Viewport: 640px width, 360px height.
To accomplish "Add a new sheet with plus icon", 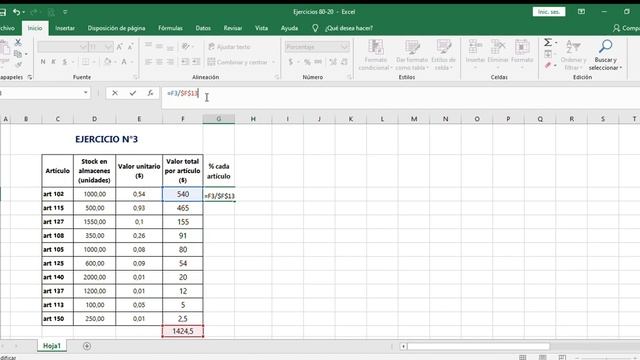I will [87, 346].
